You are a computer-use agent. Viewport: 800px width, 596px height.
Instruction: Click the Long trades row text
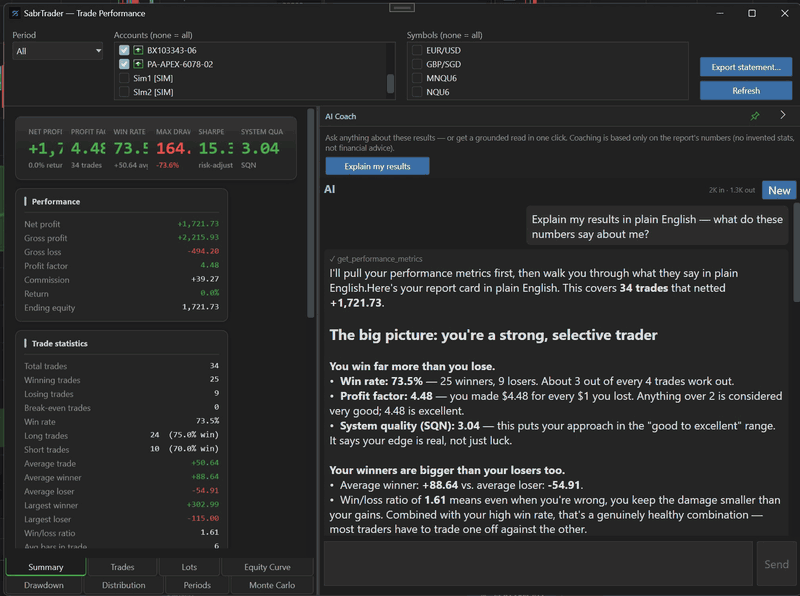coord(121,435)
